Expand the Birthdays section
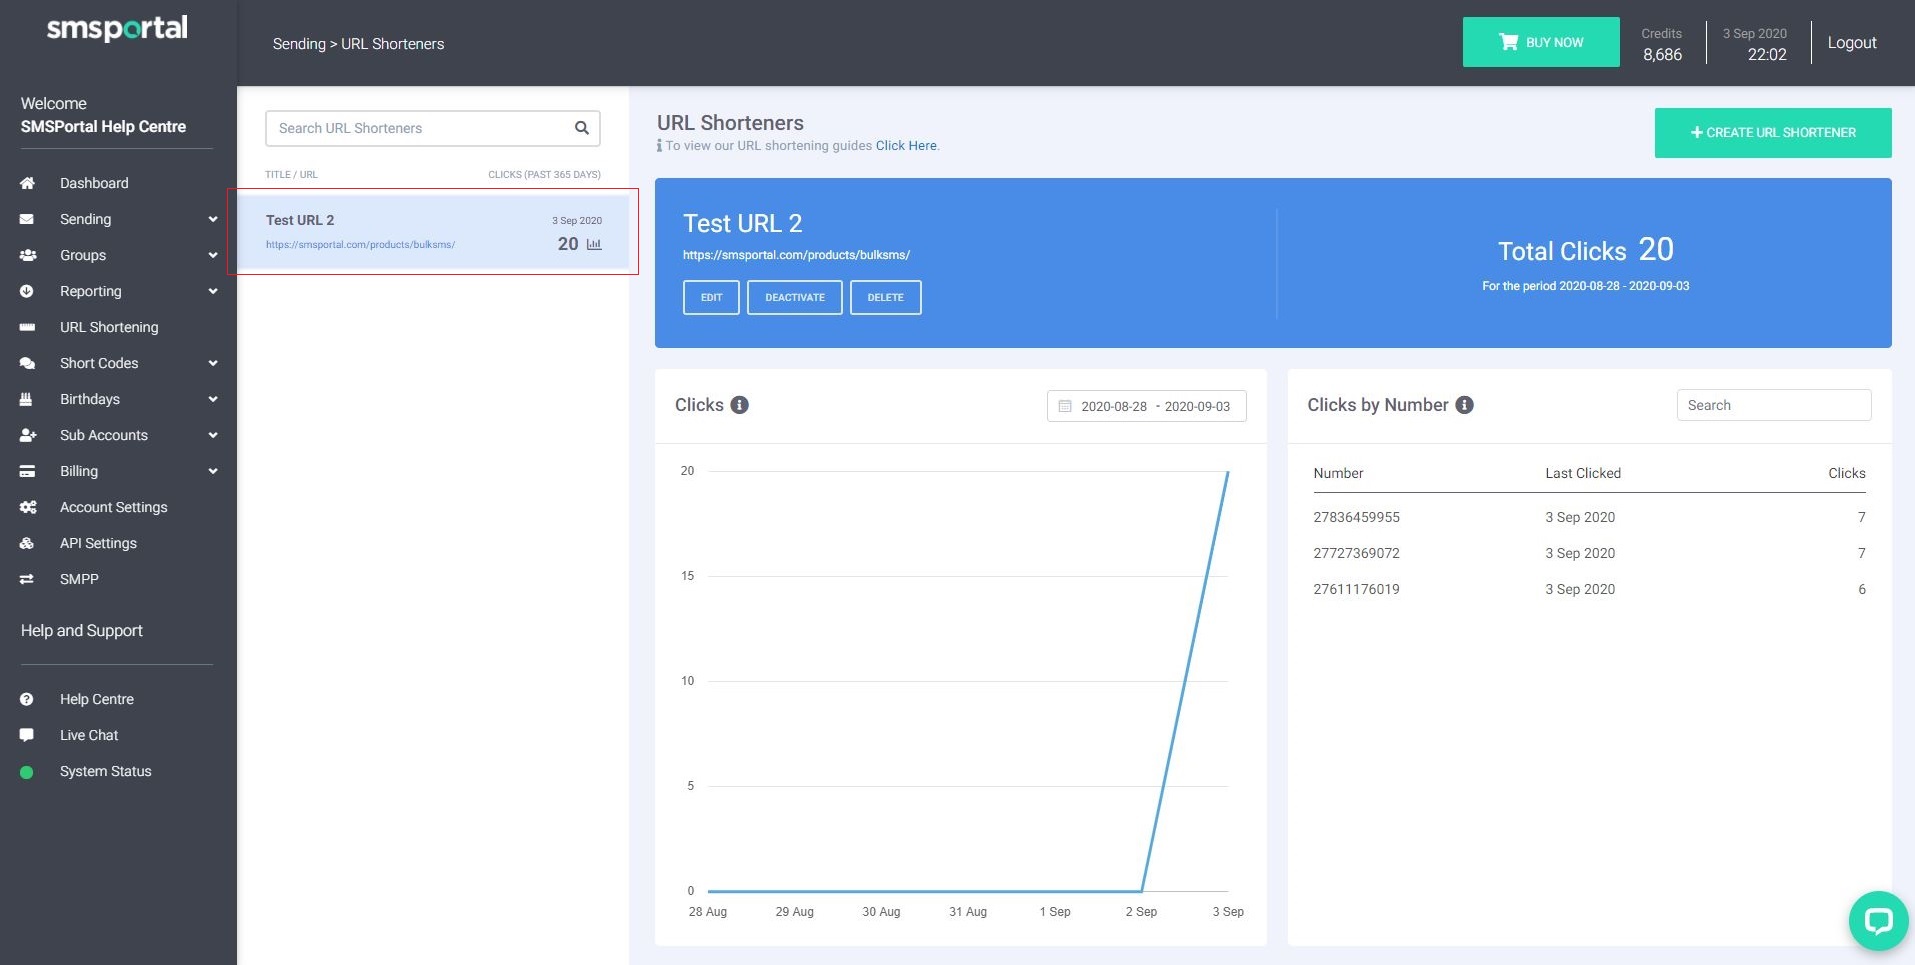The height and width of the screenshot is (965, 1915). (x=212, y=399)
